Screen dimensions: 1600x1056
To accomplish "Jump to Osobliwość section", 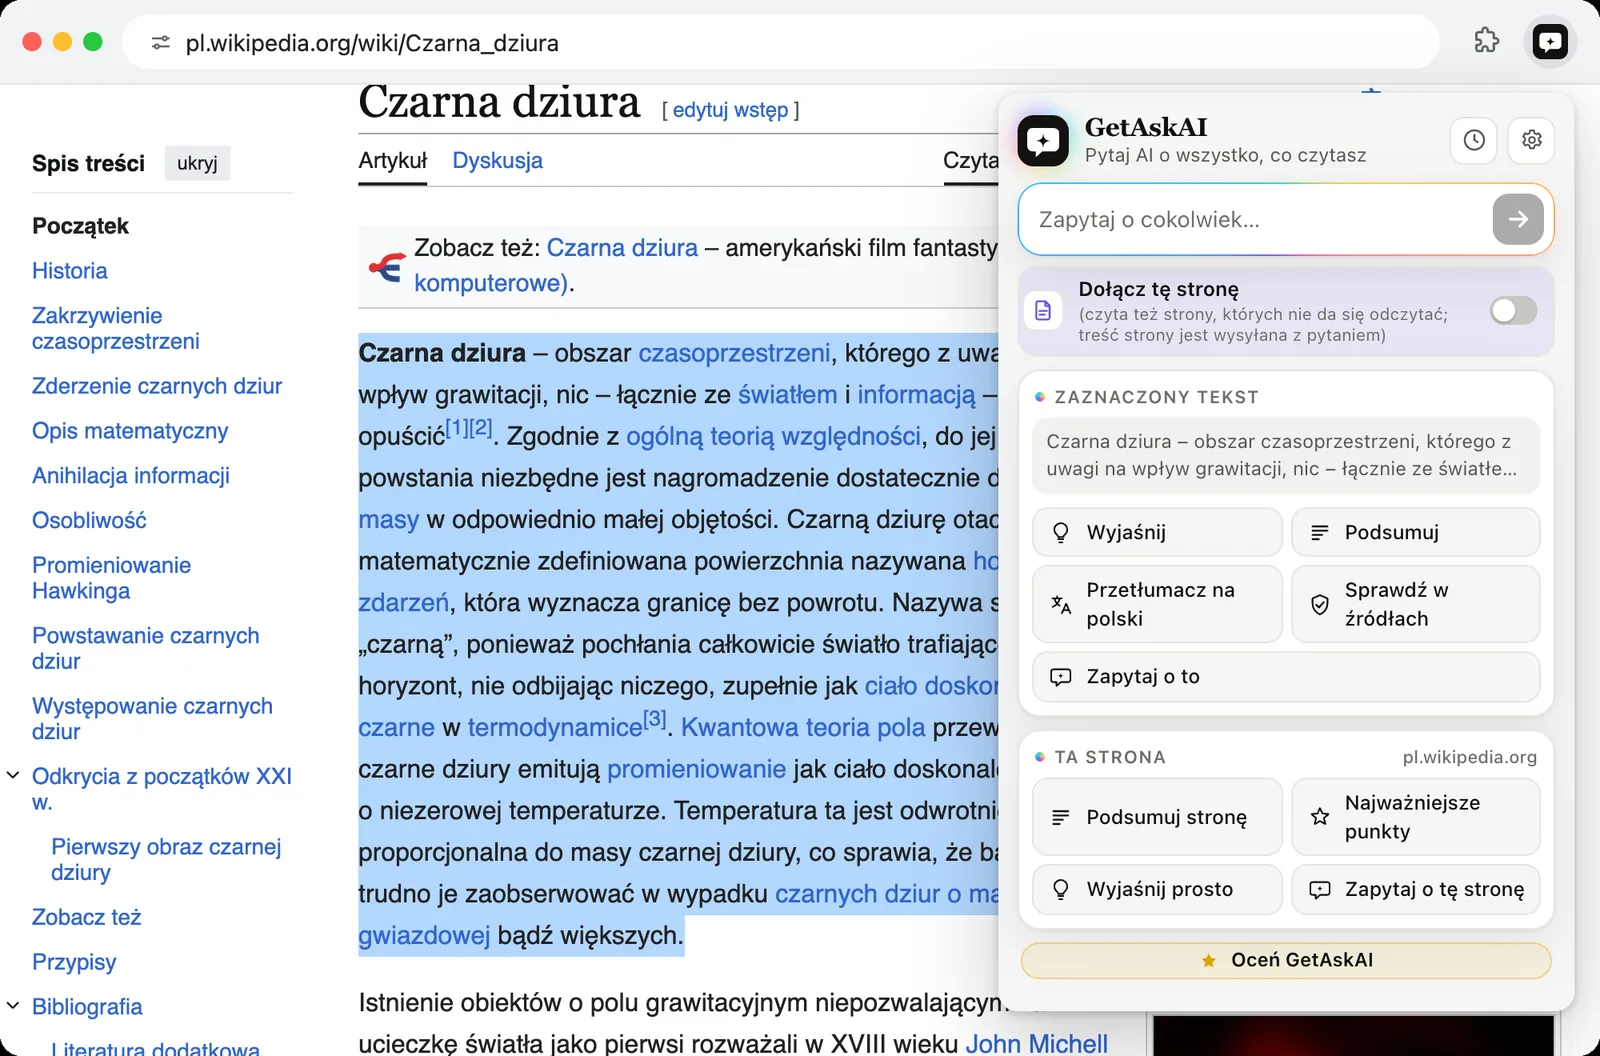I will click(x=89, y=520).
